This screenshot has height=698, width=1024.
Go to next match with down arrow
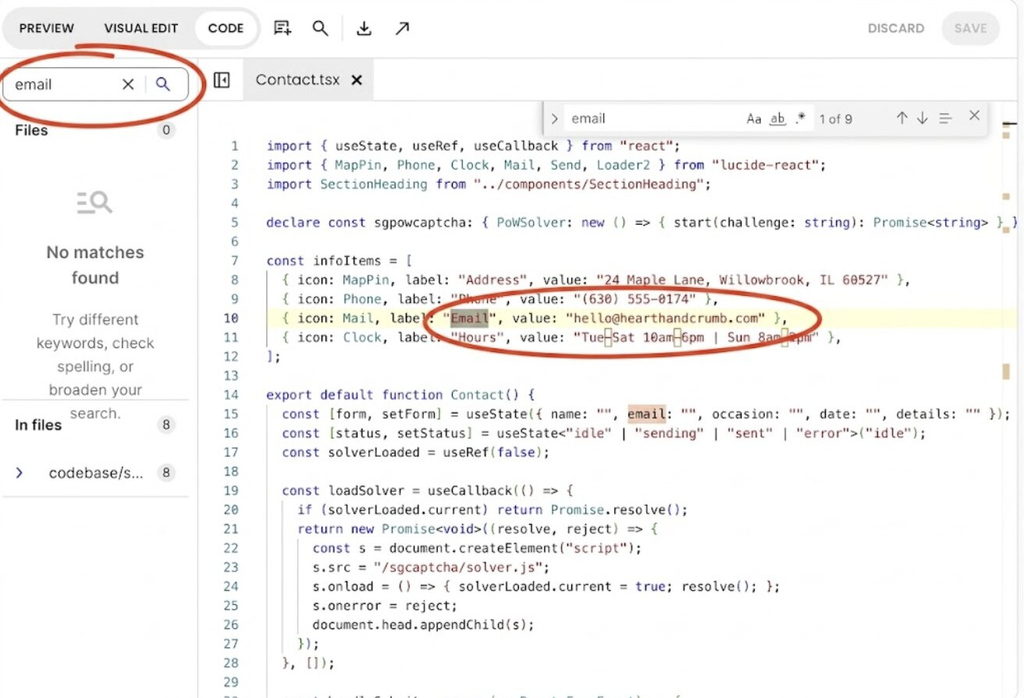tap(922, 118)
